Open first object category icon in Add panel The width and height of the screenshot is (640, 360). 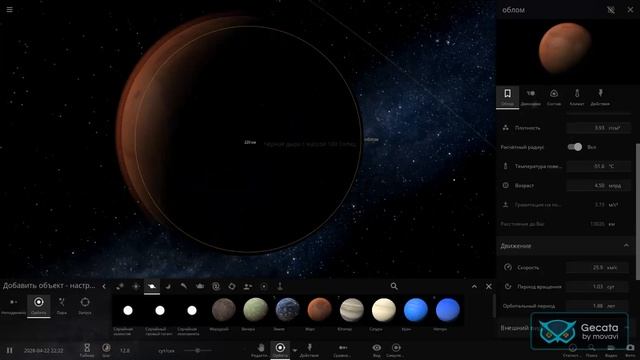pyautogui.click(x=120, y=287)
